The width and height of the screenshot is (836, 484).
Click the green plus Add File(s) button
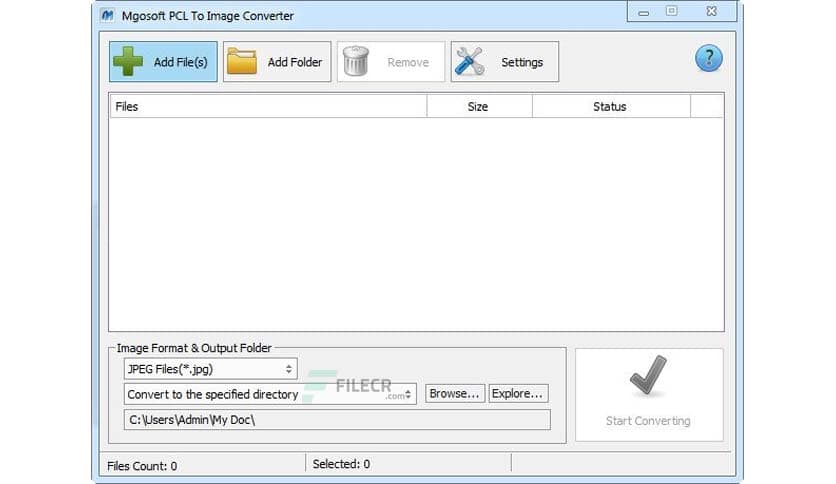[163, 62]
